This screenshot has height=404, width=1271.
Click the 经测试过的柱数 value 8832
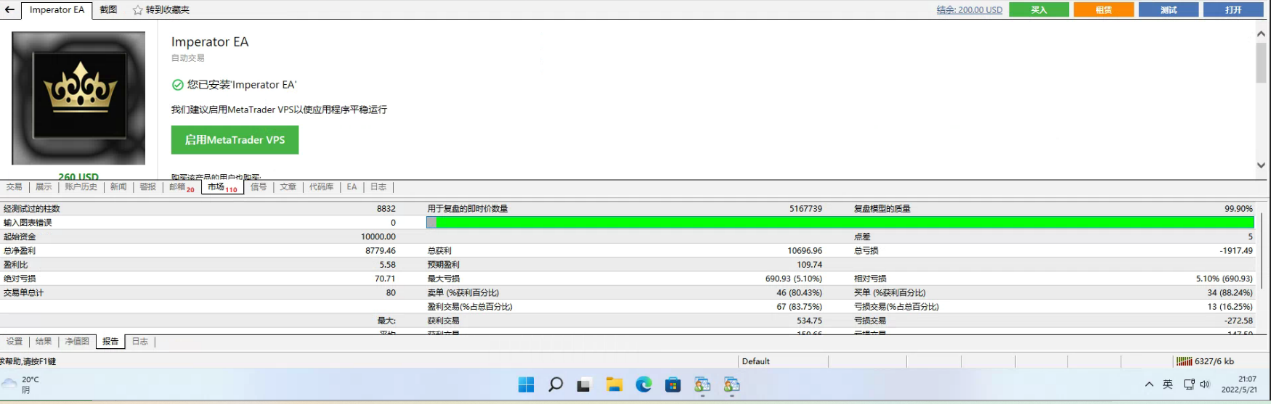(386, 208)
